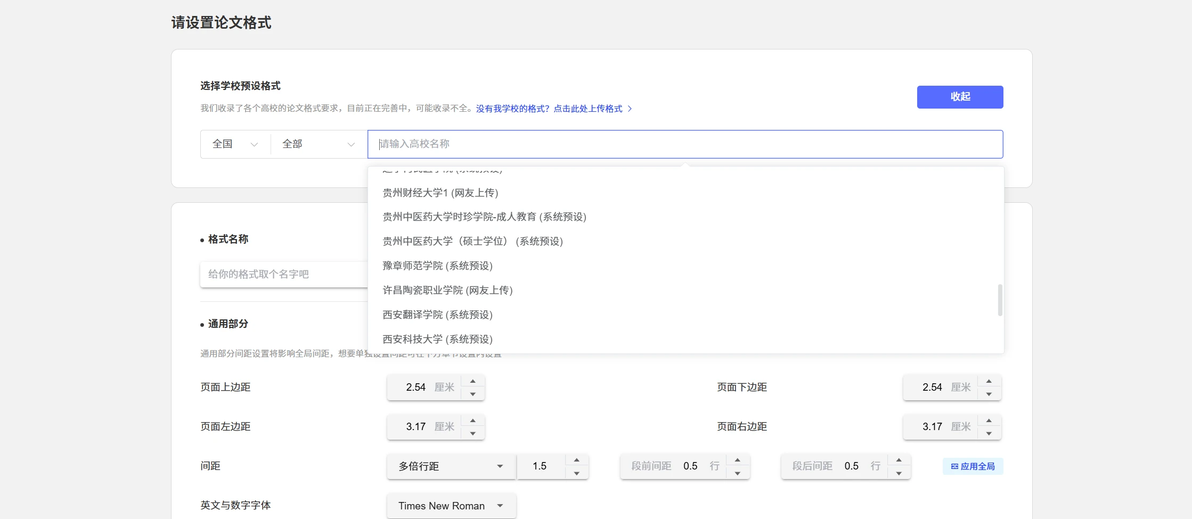Decrease the line spacing 1.5 value
This screenshot has height=519, width=1192.
(577, 473)
